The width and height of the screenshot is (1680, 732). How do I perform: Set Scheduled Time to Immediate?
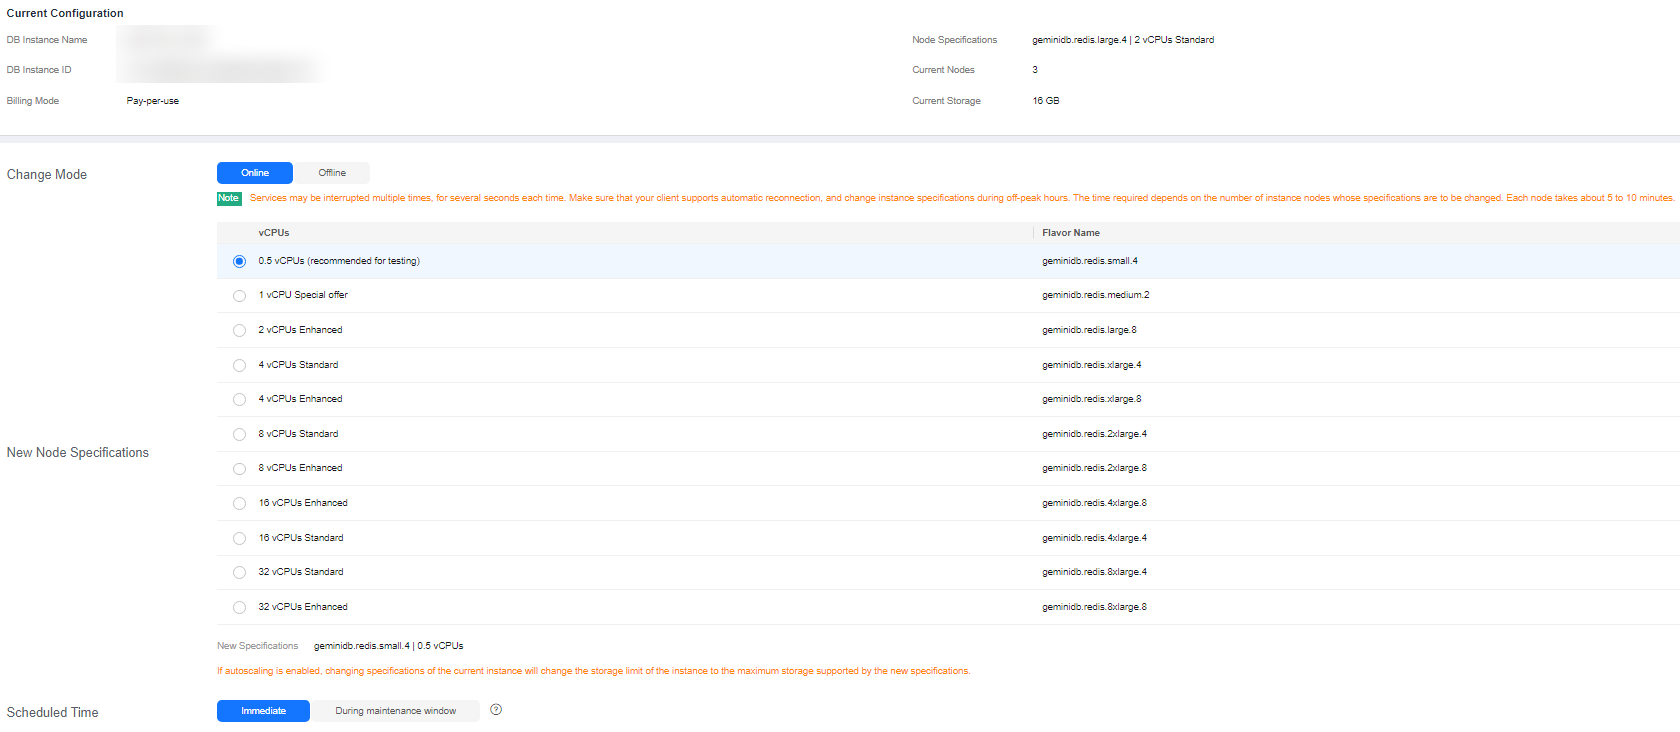[263, 711]
